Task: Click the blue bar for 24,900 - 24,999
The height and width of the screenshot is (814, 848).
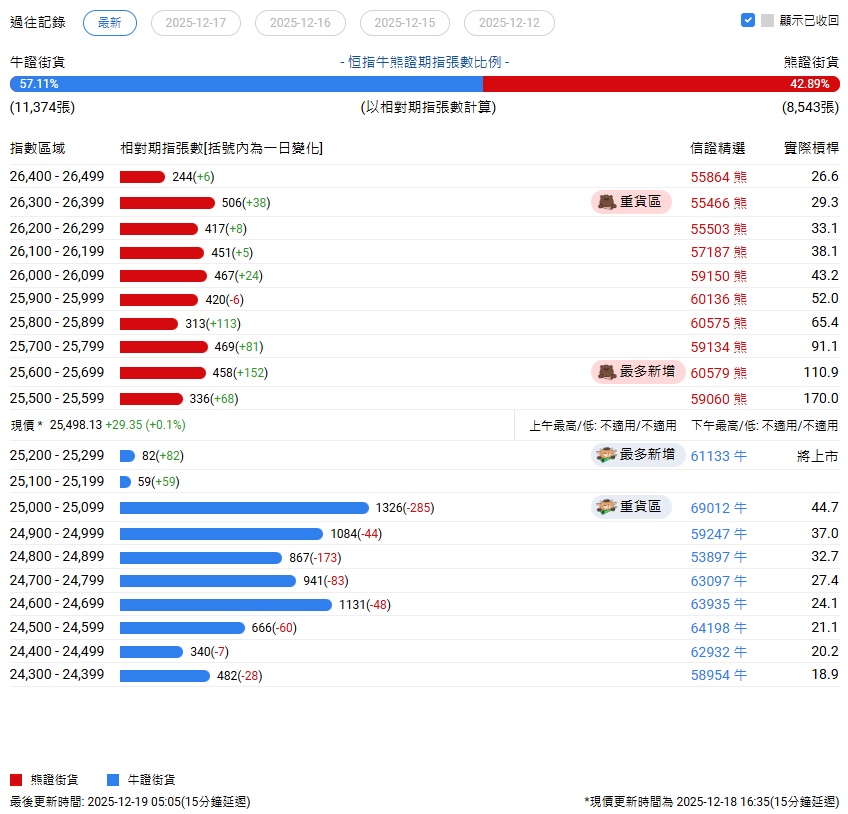Action: click(x=221, y=534)
